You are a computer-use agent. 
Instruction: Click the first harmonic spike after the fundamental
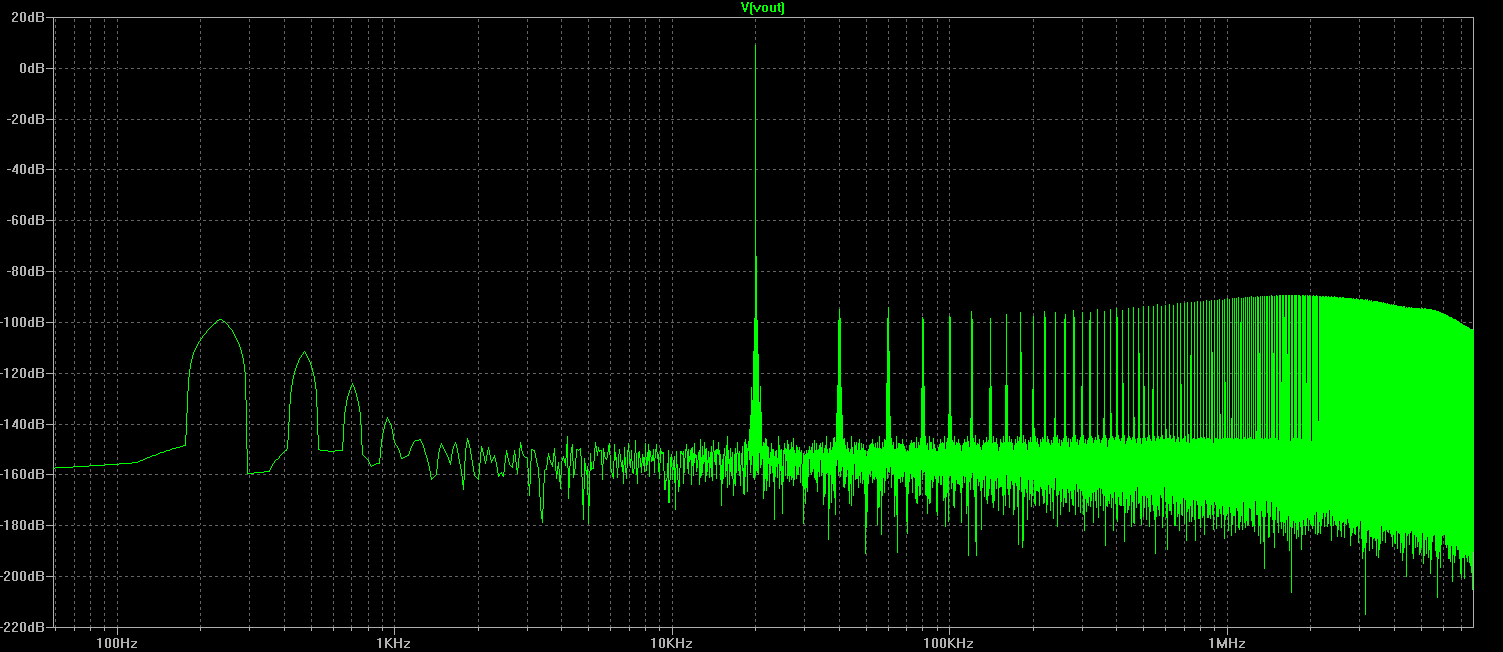tap(839, 312)
